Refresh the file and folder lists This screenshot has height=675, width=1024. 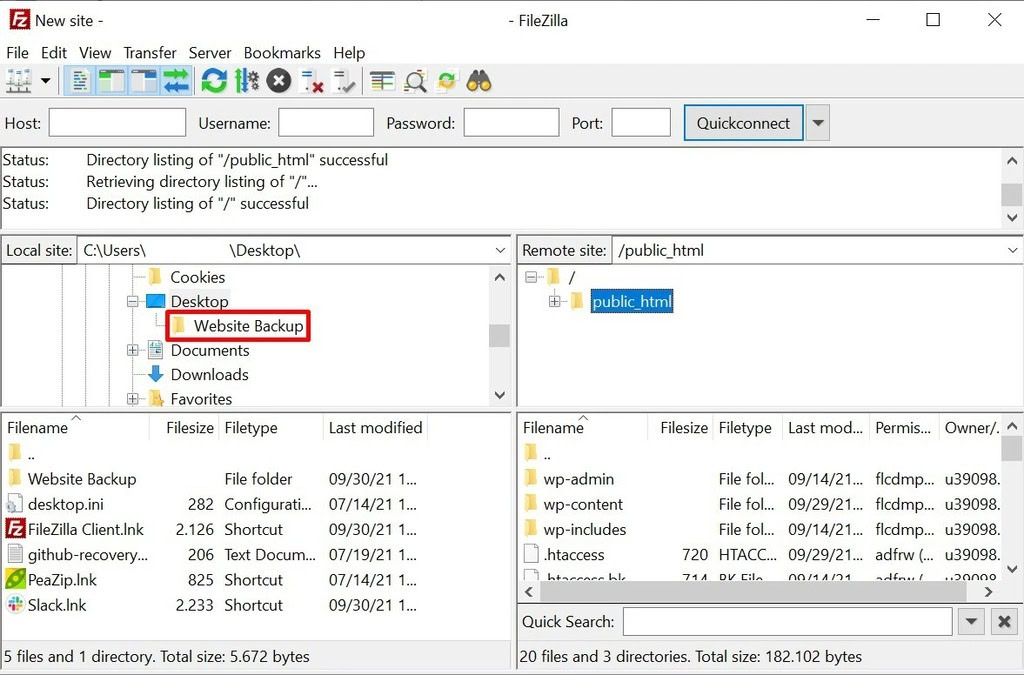tap(214, 80)
